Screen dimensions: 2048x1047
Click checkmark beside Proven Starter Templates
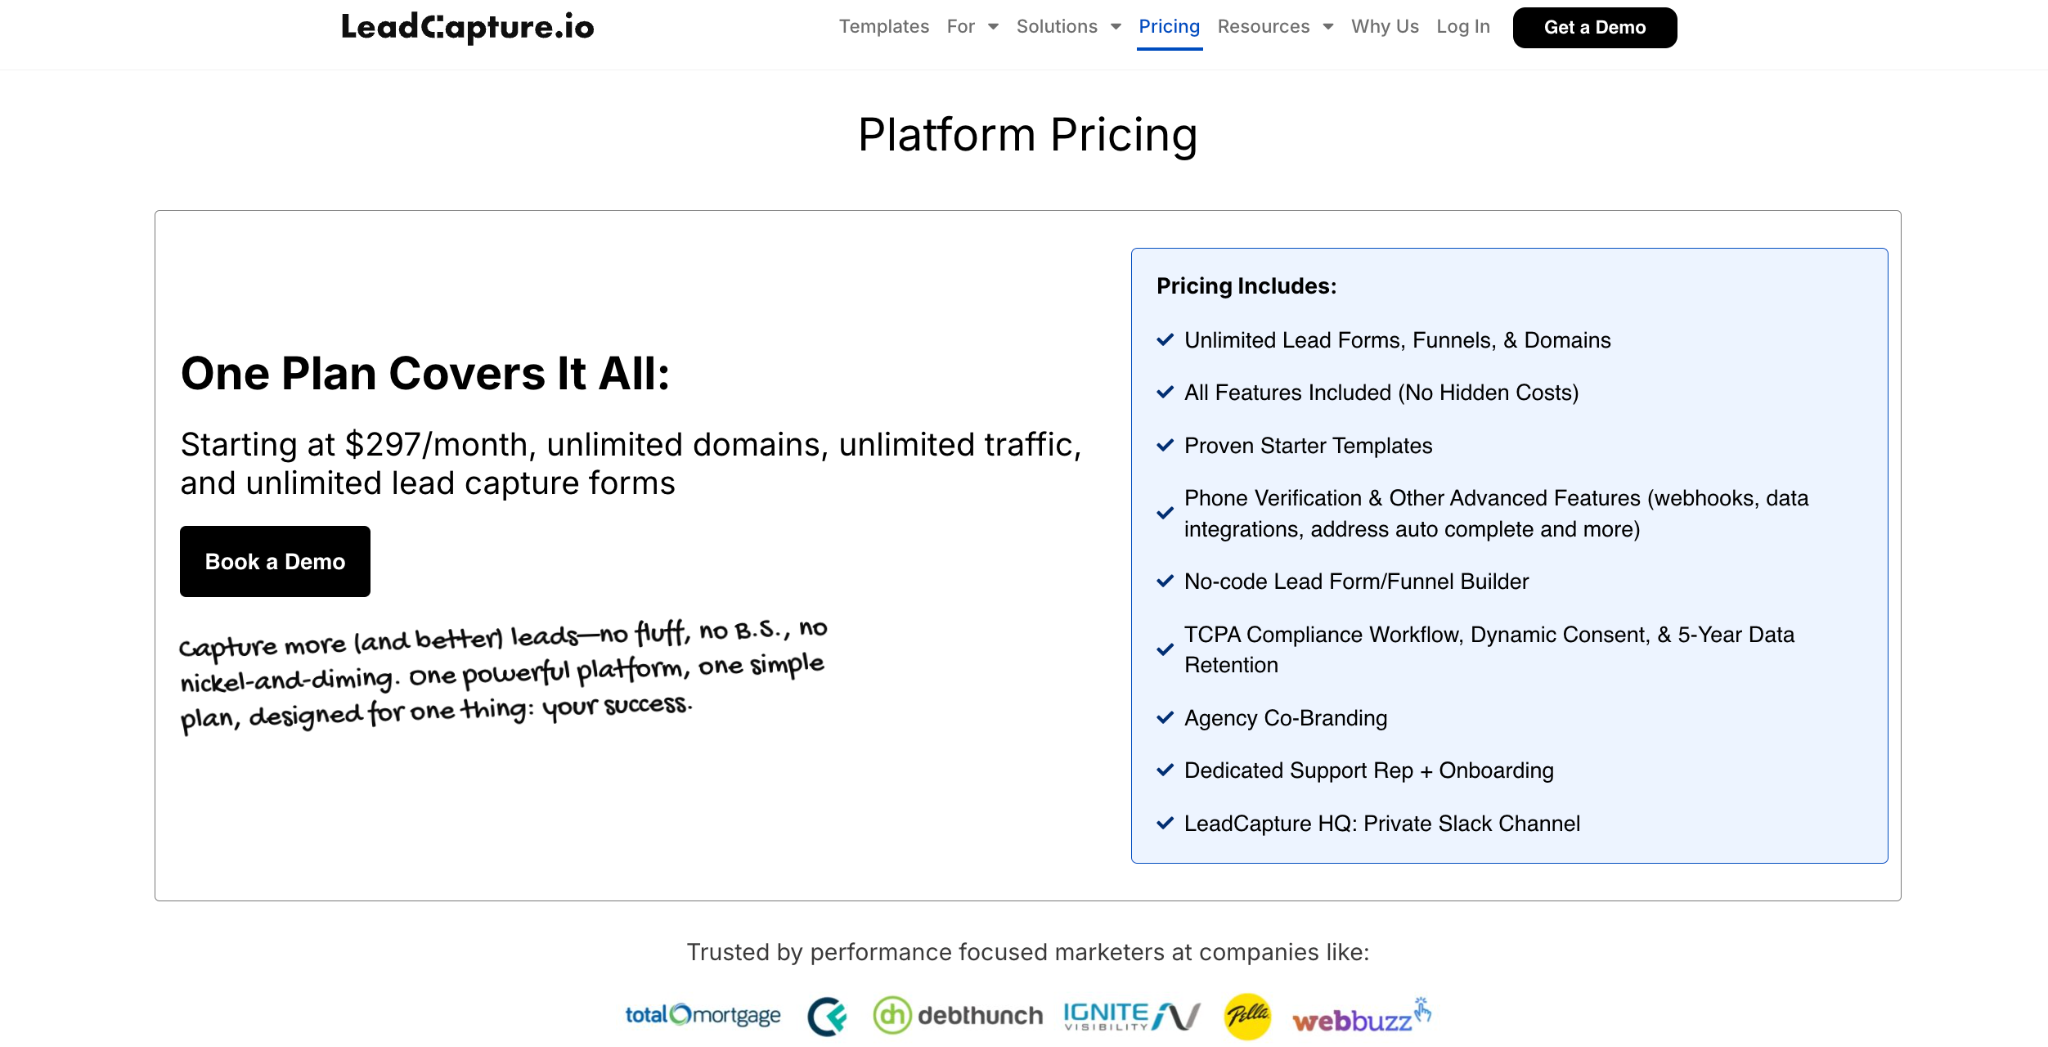[x=1165, y=446]
